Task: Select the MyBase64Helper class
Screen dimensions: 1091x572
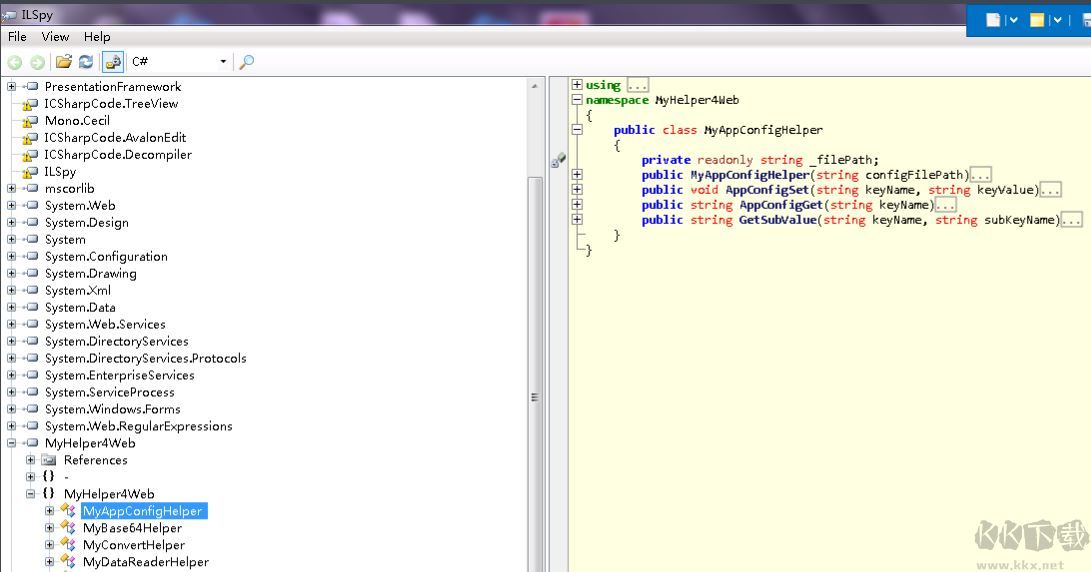Action: (x=132, y=528)
